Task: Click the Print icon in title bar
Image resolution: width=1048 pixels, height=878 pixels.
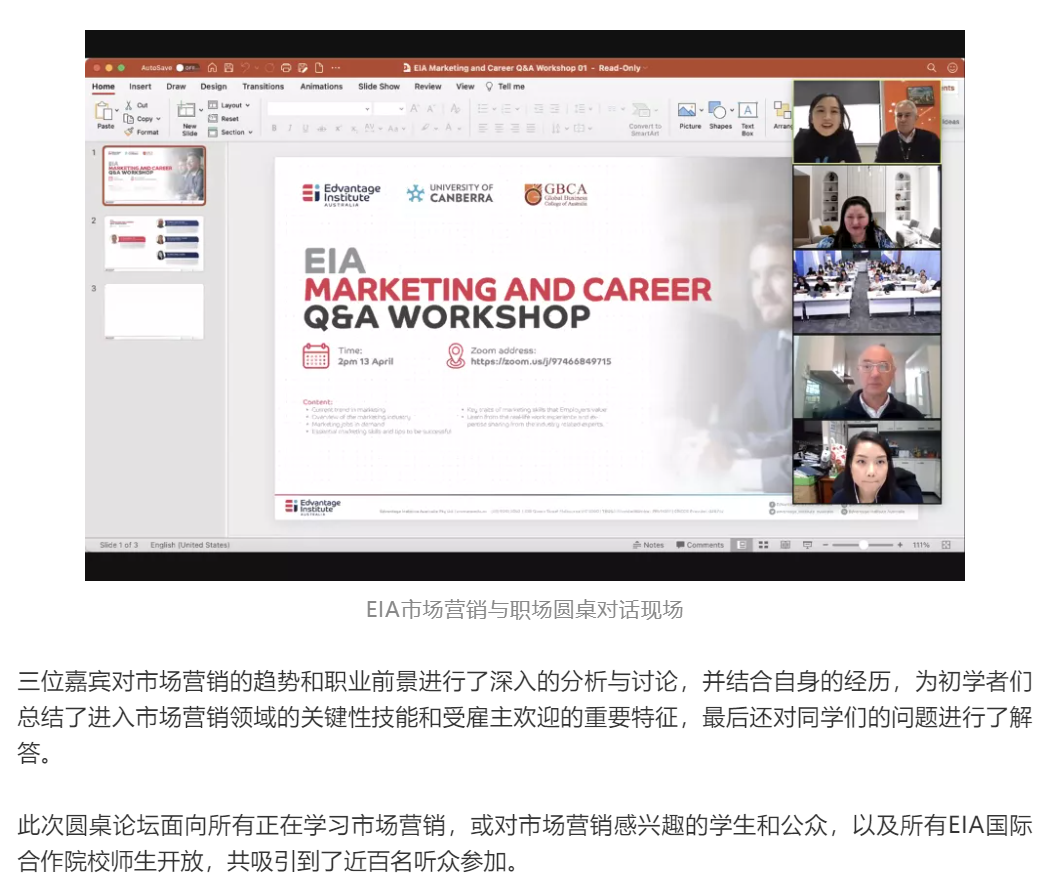Action: click(286, 68)
